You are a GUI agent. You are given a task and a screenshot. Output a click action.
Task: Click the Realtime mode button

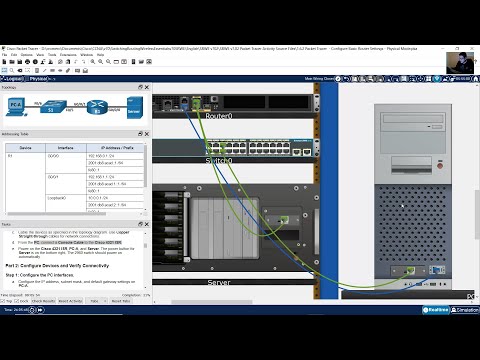tap(436, 310)
